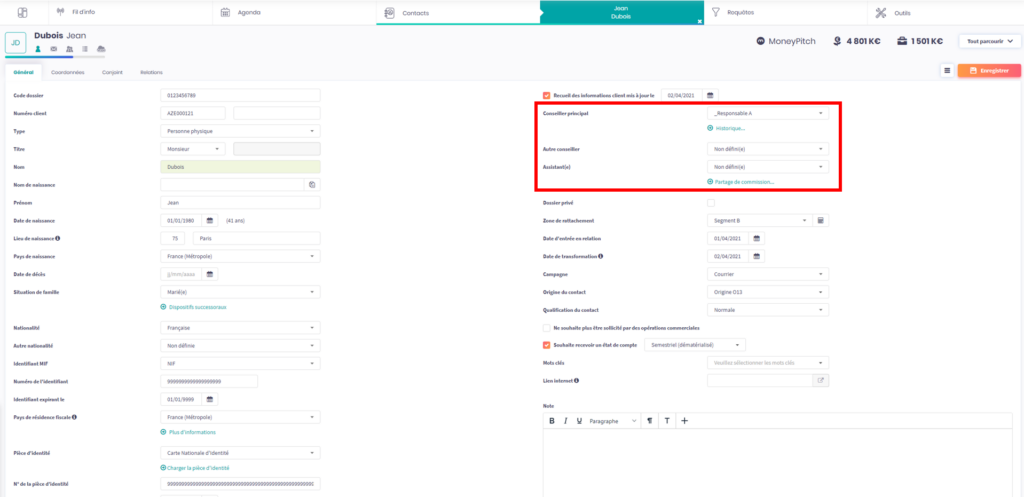Viewport: 1024px width, 497px height.
Task: Open the external link icon for Lien internet
Action: (821, 381)
